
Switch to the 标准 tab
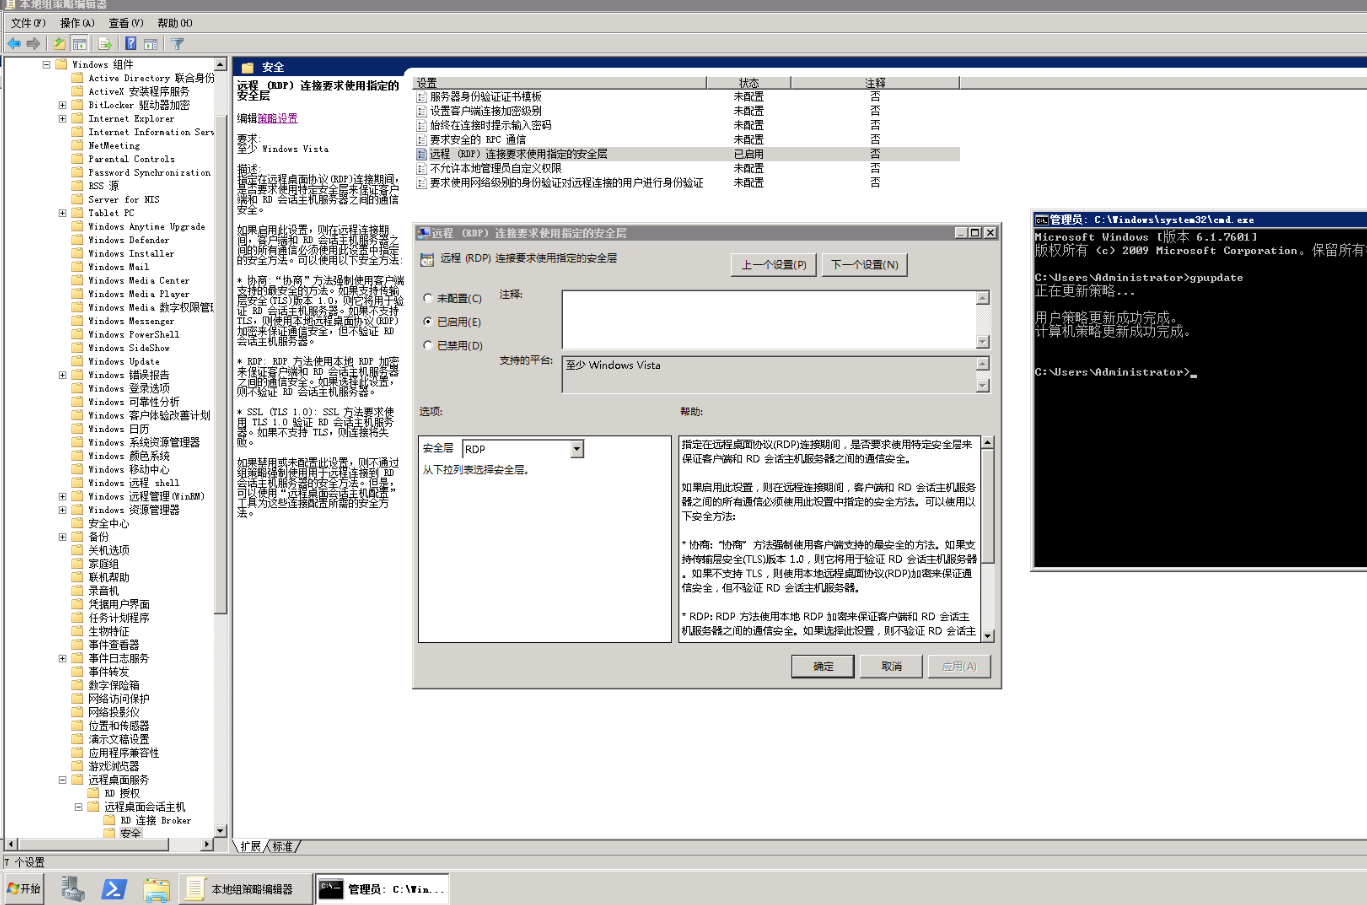(283, 846)
